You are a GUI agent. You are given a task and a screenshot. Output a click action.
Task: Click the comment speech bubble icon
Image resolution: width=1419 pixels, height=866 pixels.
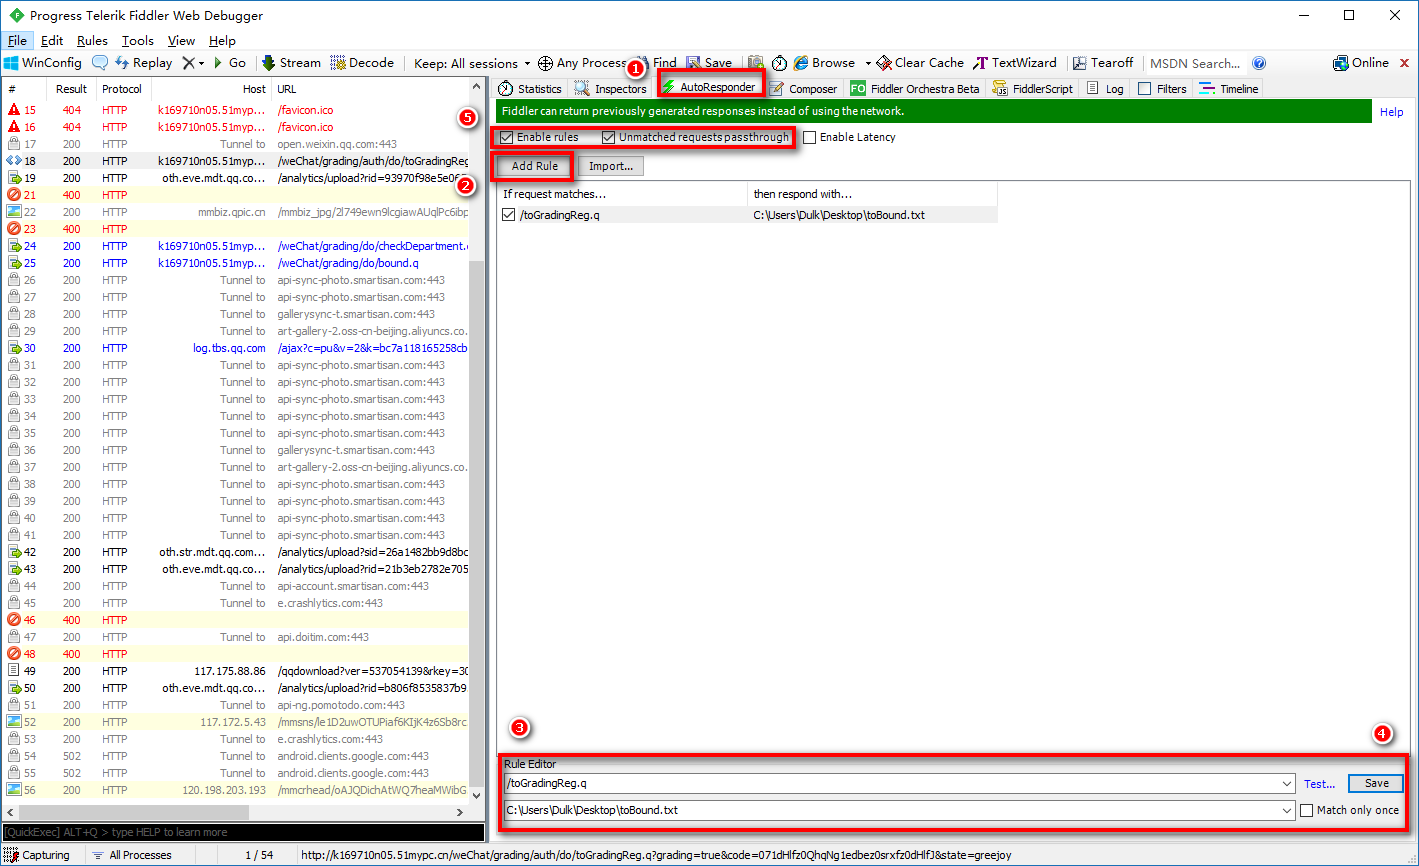(100, 63)
